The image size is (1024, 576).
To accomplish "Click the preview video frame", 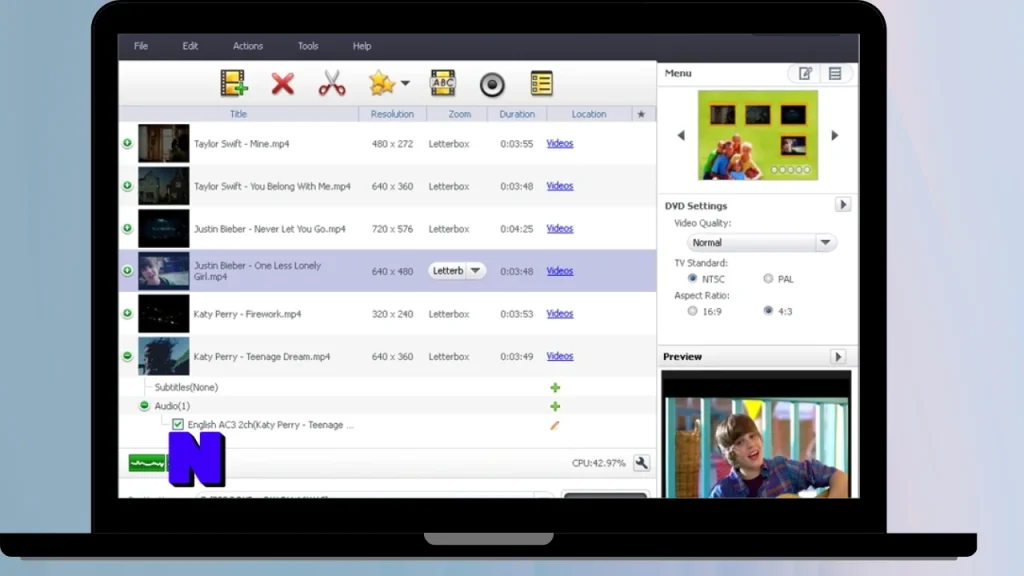I will [x=756, y=435].
